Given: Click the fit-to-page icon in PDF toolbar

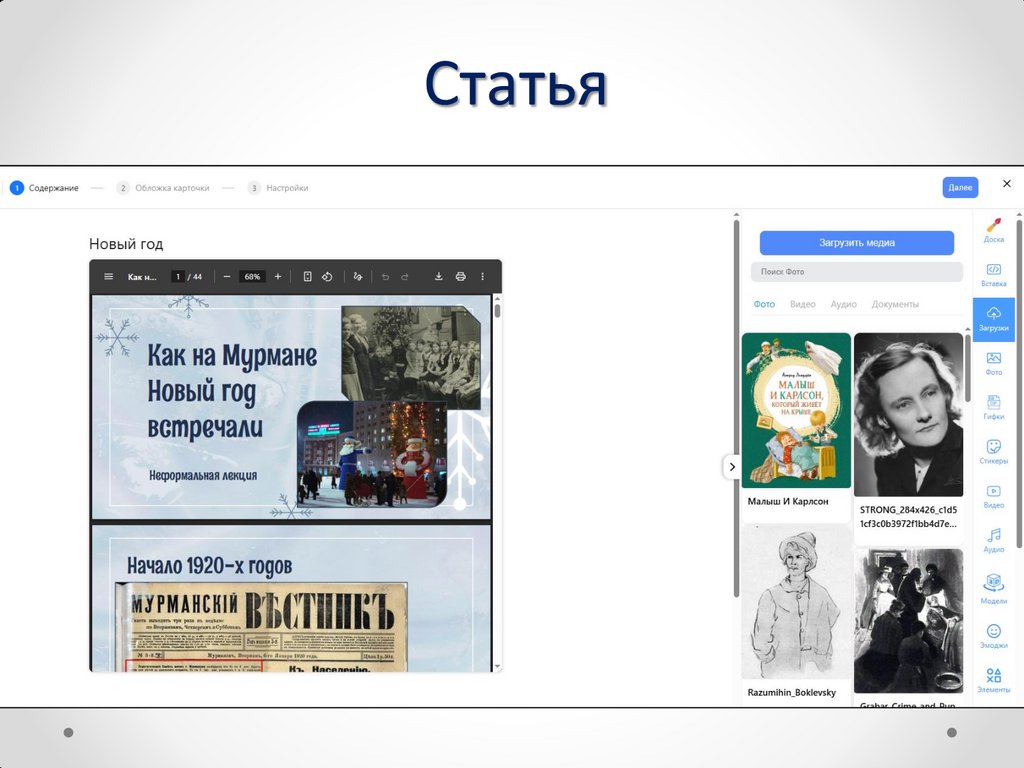Looking at the screenshot, I should pos(308,277).
